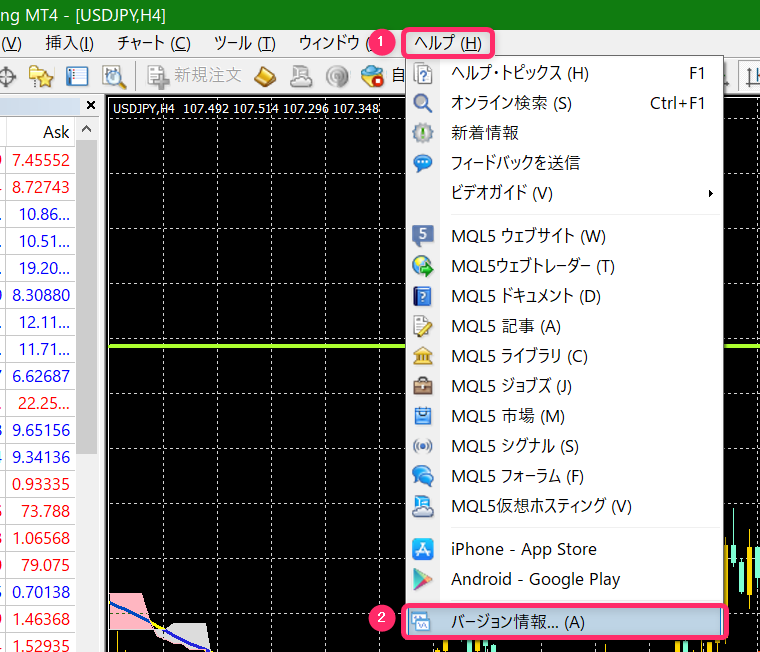Viewport: 760px width, 652px height.
Task: Open MQL5 記事 (A)
Action: (x=565, y=326)
